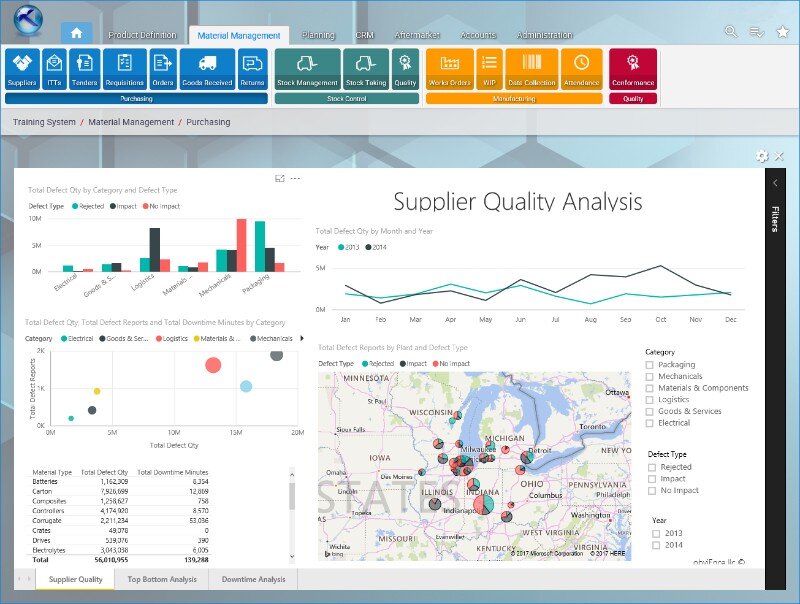Go to the Home icon tab
This screenshot has width=800, height=604.
coord(77,33)
